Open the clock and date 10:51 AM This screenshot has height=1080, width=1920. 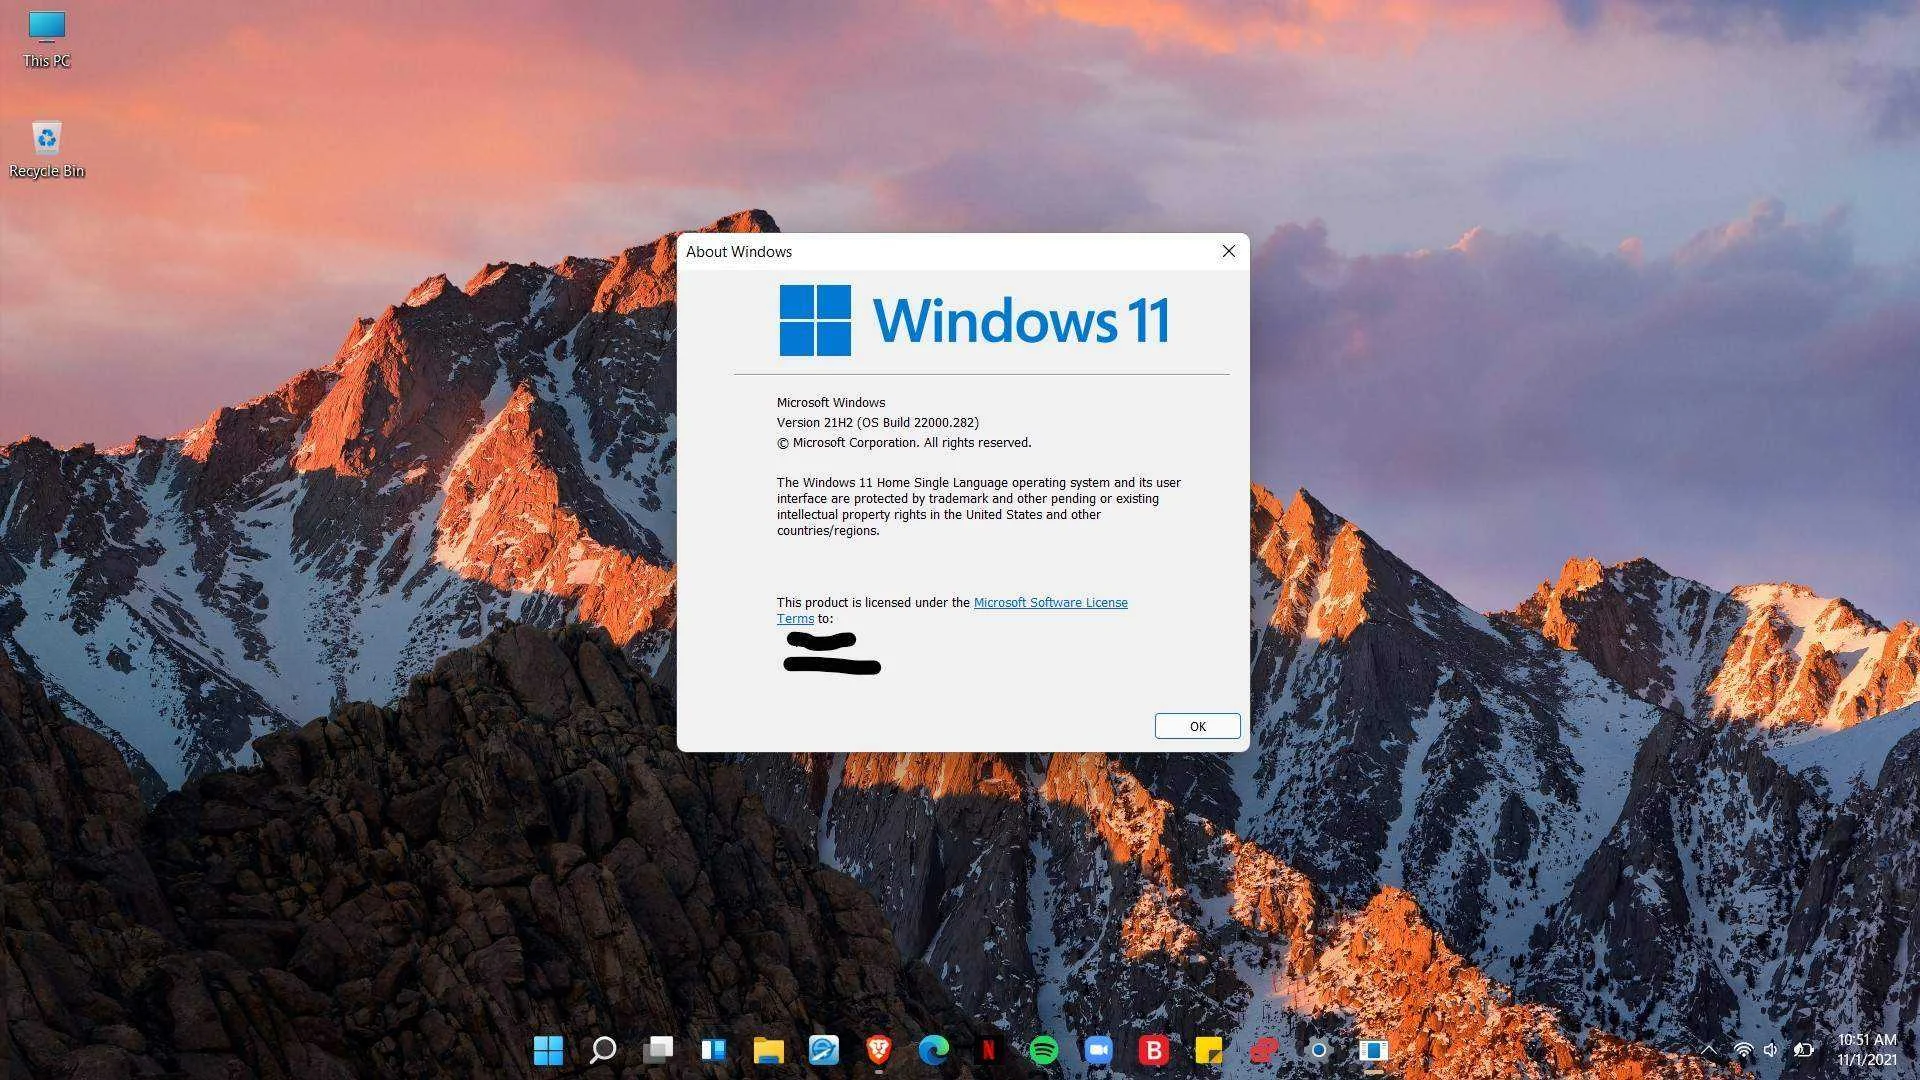(1866, 1050)
